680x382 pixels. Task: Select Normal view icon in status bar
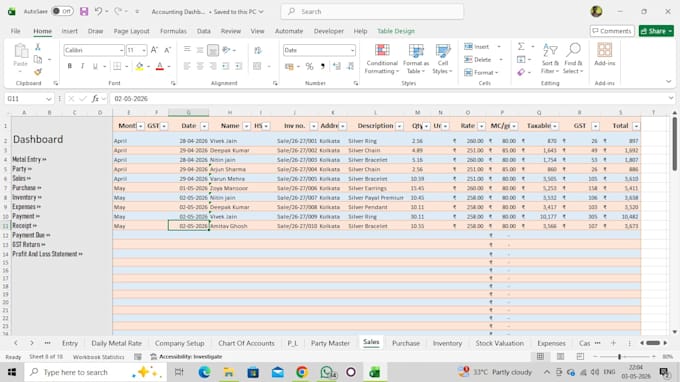pos(540,356)
